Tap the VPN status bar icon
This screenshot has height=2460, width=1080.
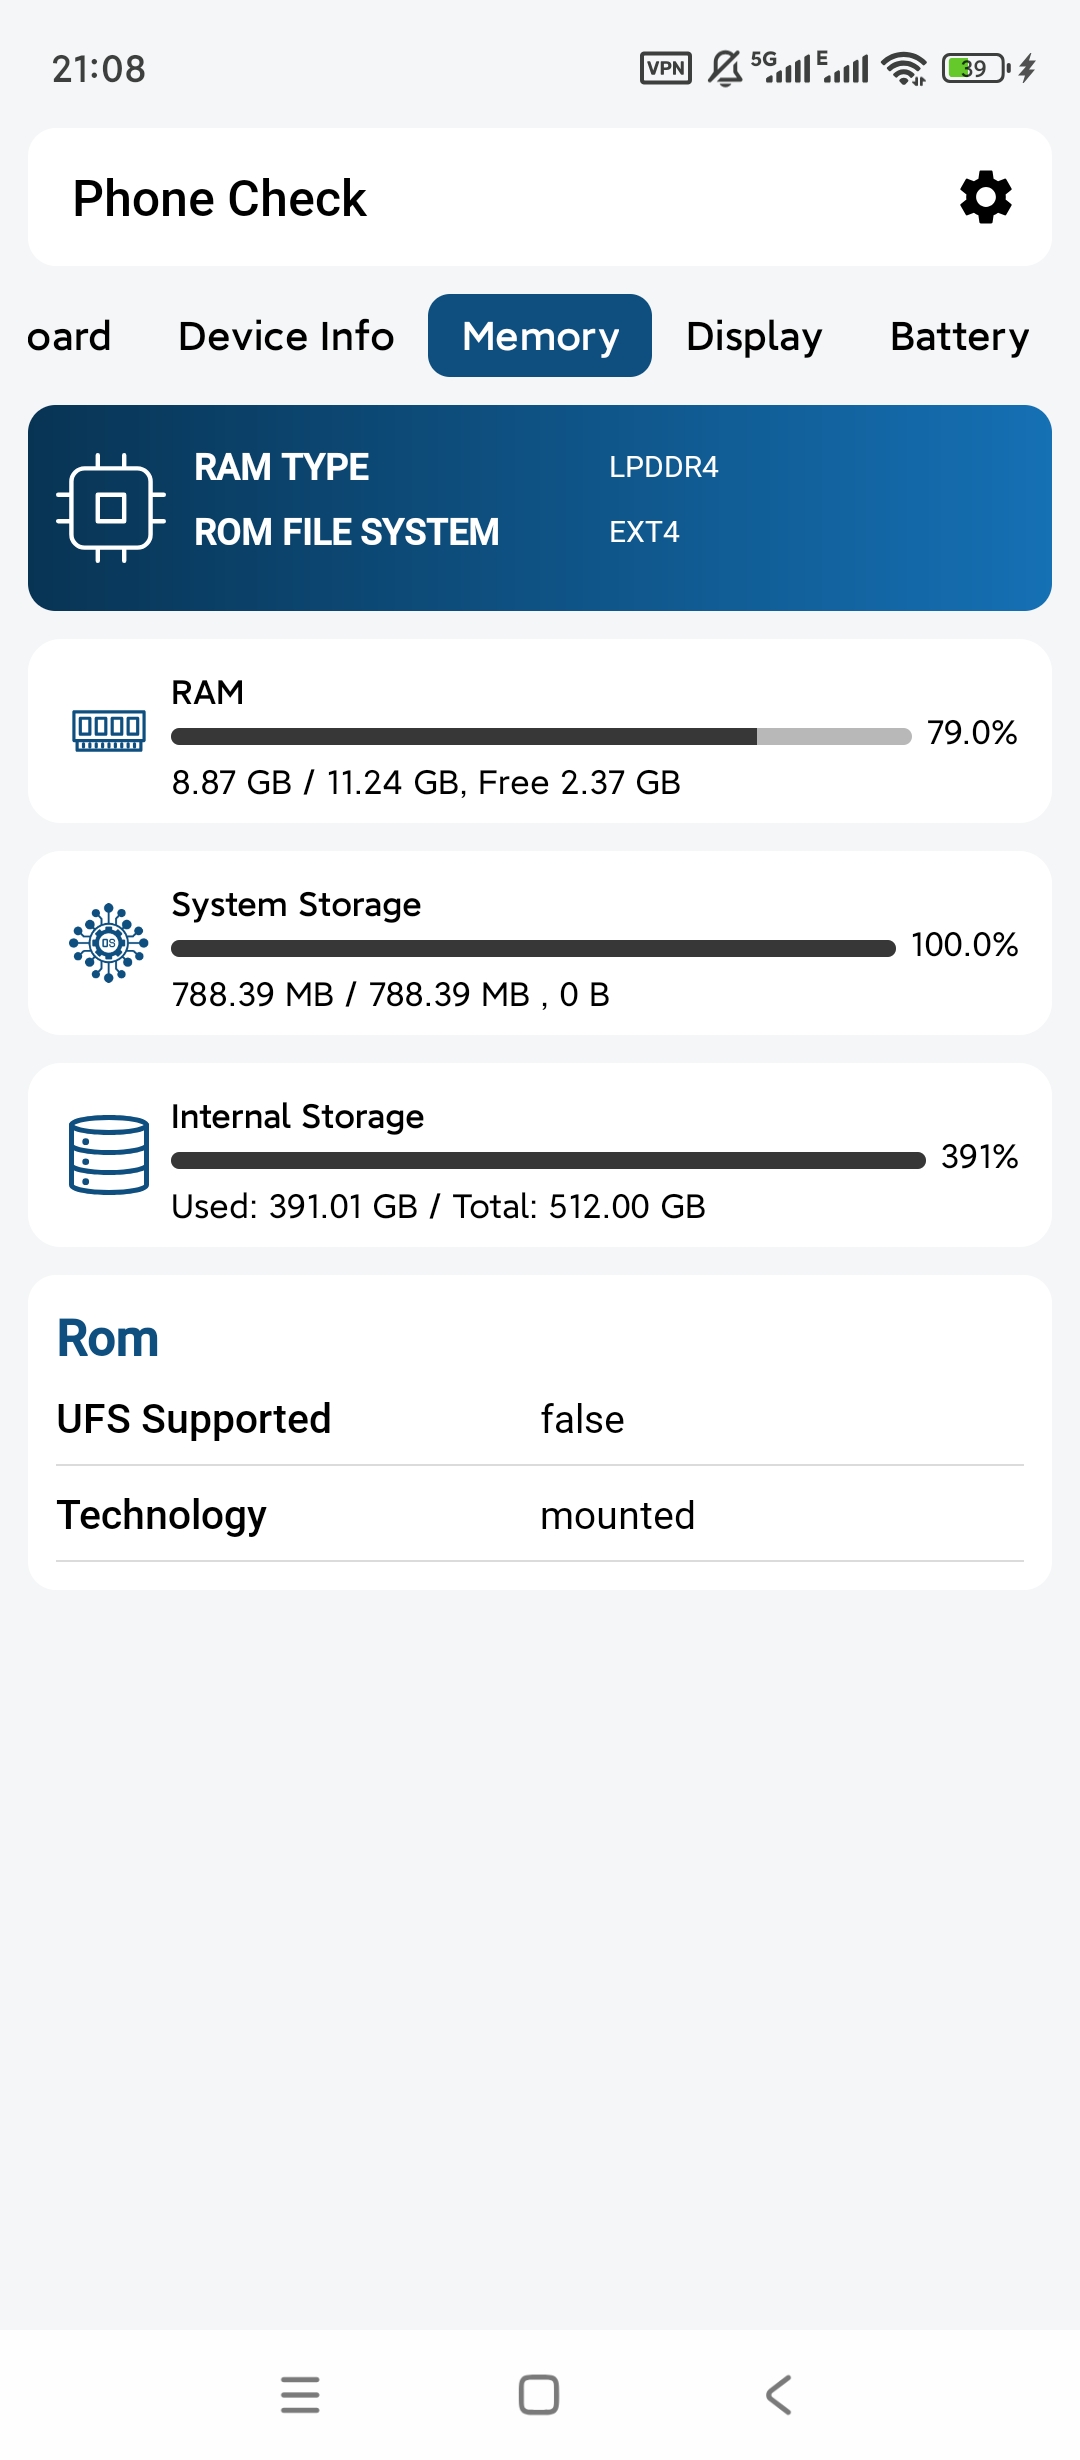coord(666,68)
